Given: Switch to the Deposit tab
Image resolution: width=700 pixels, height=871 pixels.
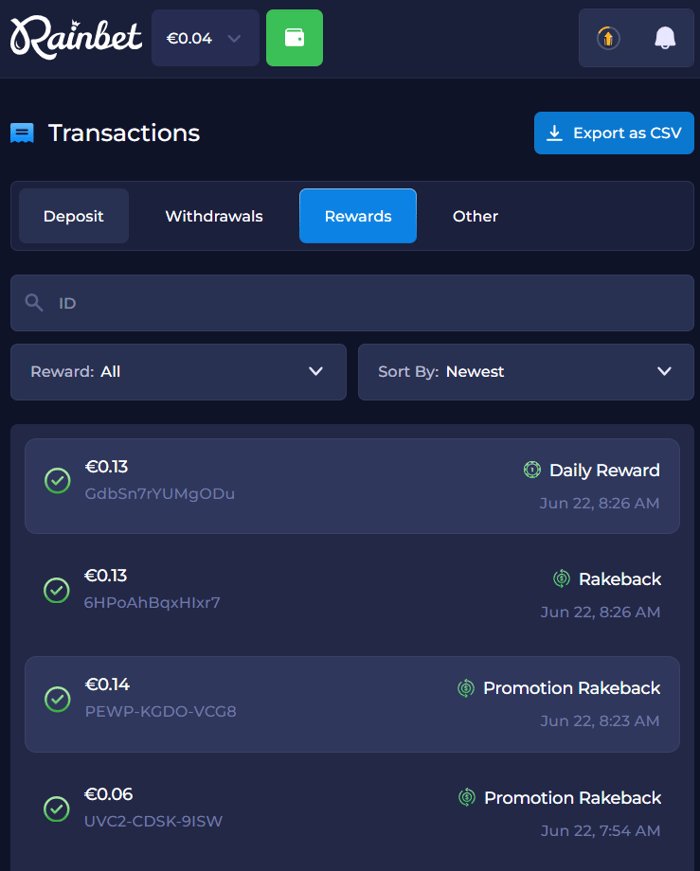Looking at the screenshot, I should (x=74, y=216).
